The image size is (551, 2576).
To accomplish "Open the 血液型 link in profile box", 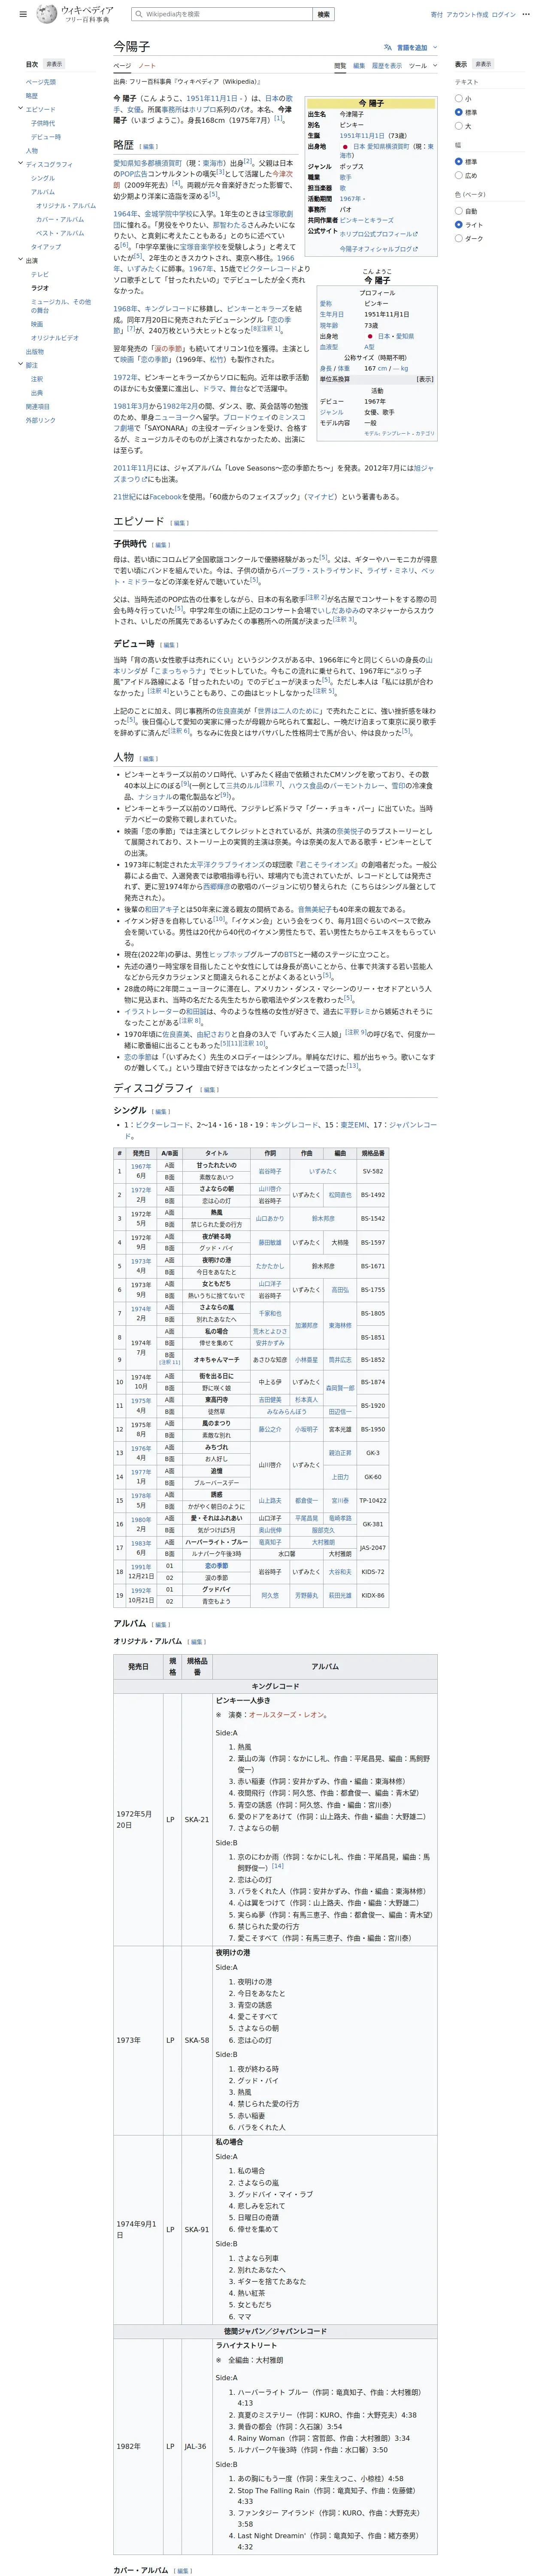I will [x=329, y=347].
